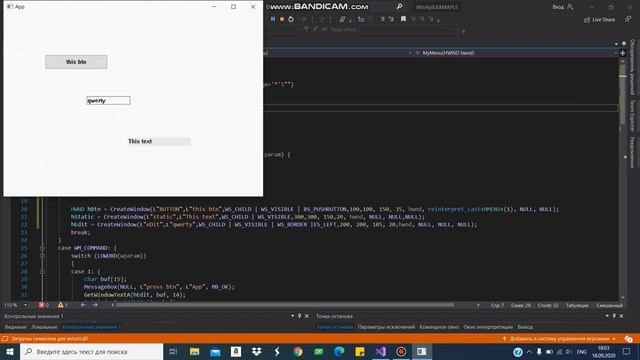This screenshot has height=360, width=640.
Task: Open the Точки останова panel options dropdown
Action: 607,316
